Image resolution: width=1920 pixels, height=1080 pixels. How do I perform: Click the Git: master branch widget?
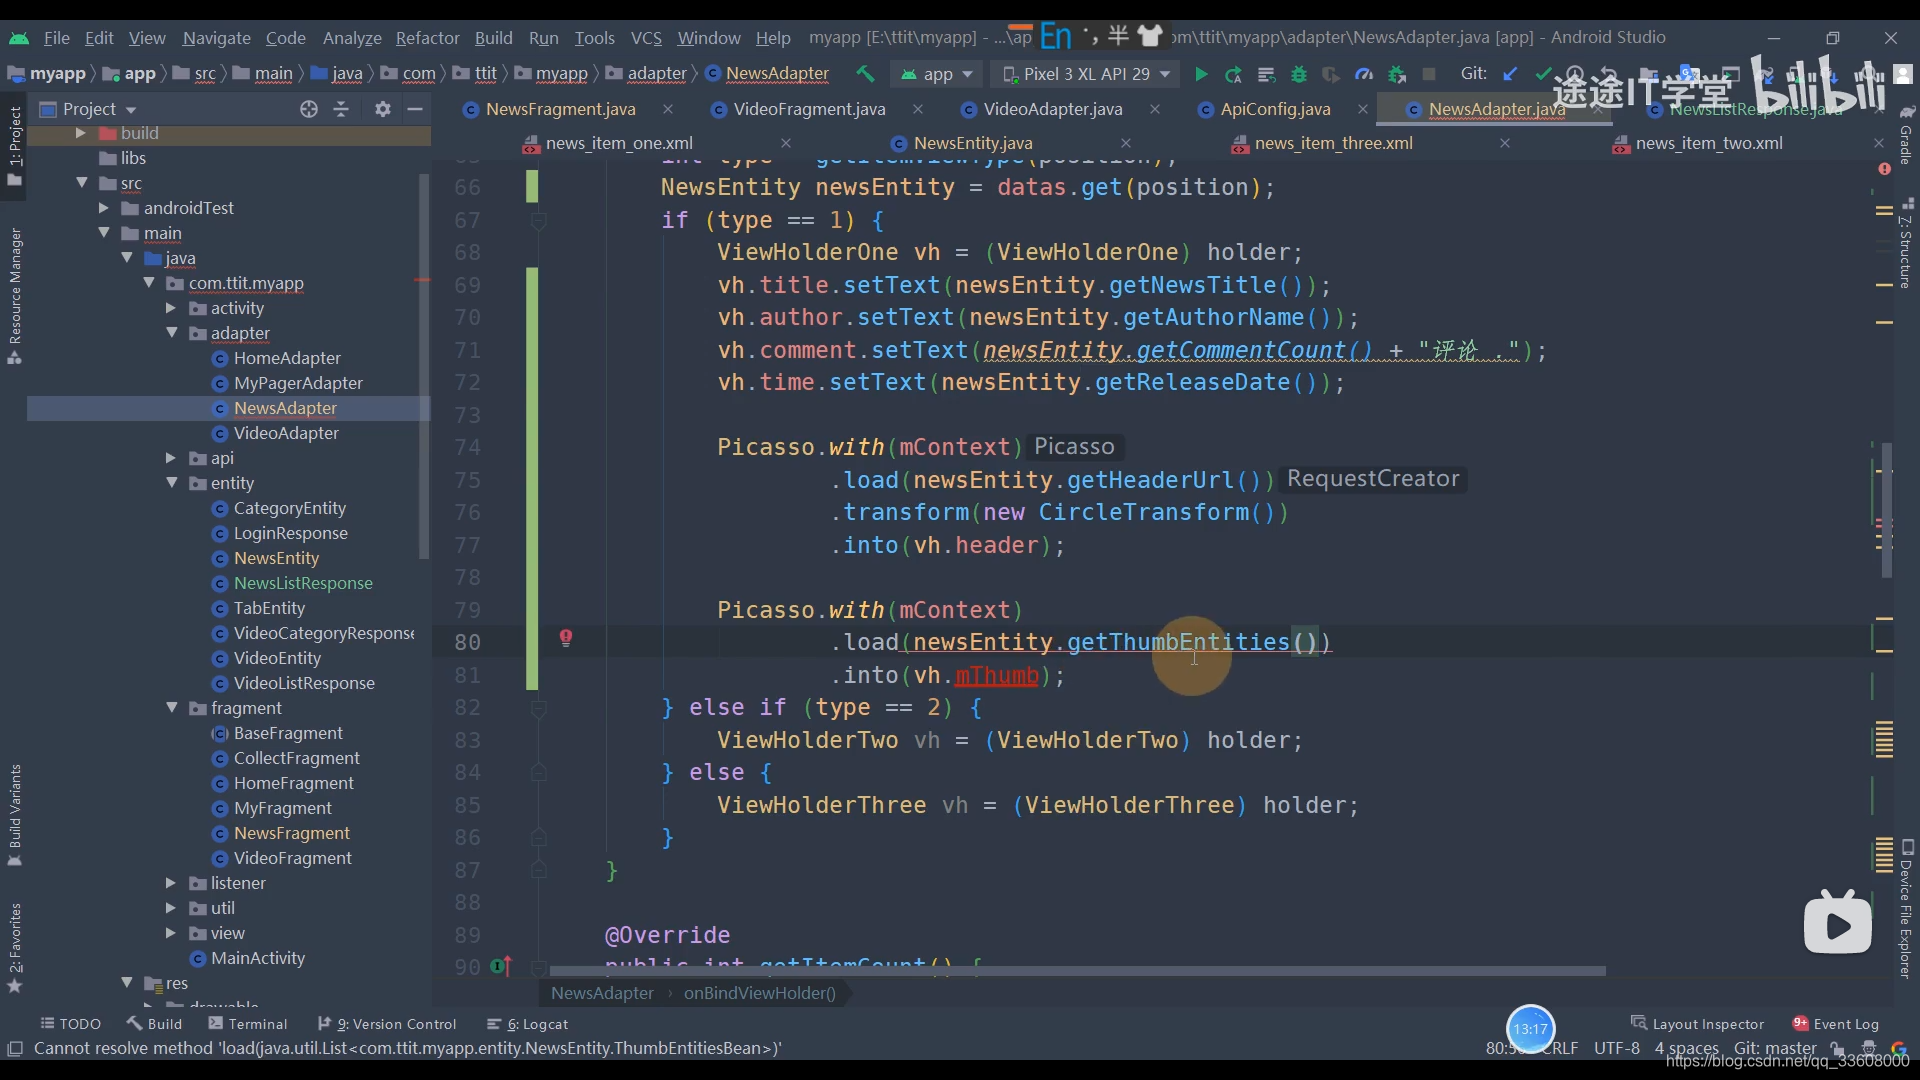pos(1775,1048)
